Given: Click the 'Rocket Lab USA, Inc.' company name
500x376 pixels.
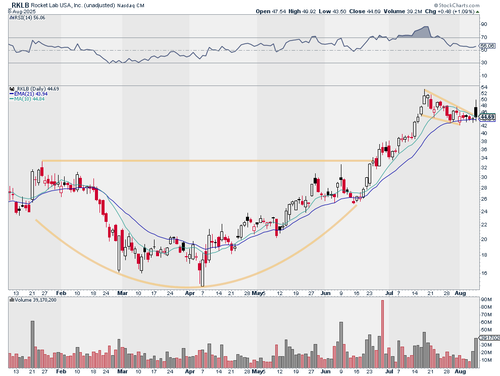Looking at the screenshot, I should click(57, 5).
